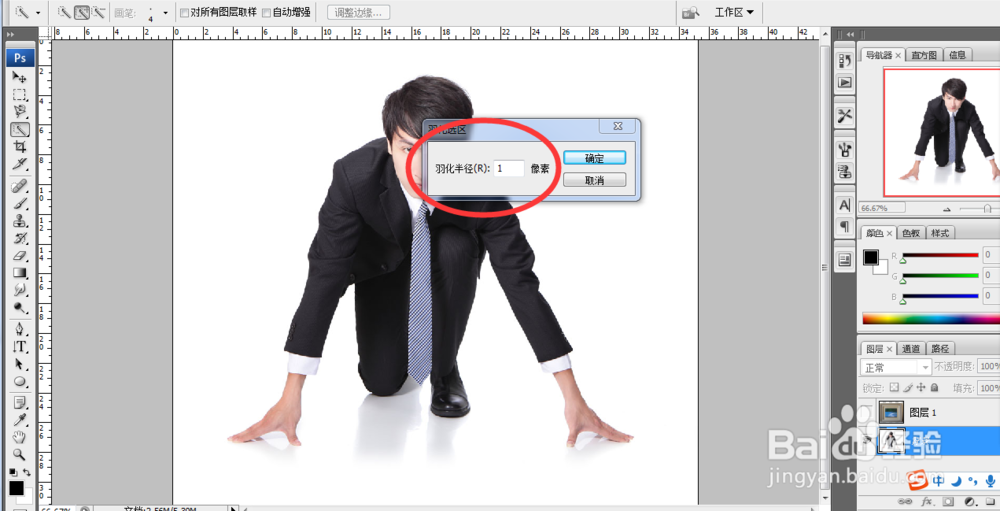Click the link layers icon
The image size is (1000, 511).
(x=905, y=501)
